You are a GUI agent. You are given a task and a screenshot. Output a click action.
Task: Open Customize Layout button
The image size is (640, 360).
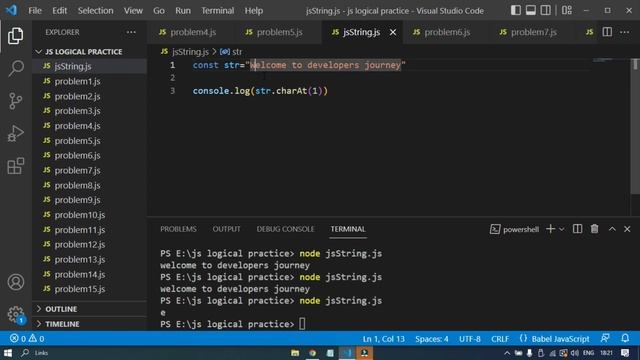(x=567, y=10)
